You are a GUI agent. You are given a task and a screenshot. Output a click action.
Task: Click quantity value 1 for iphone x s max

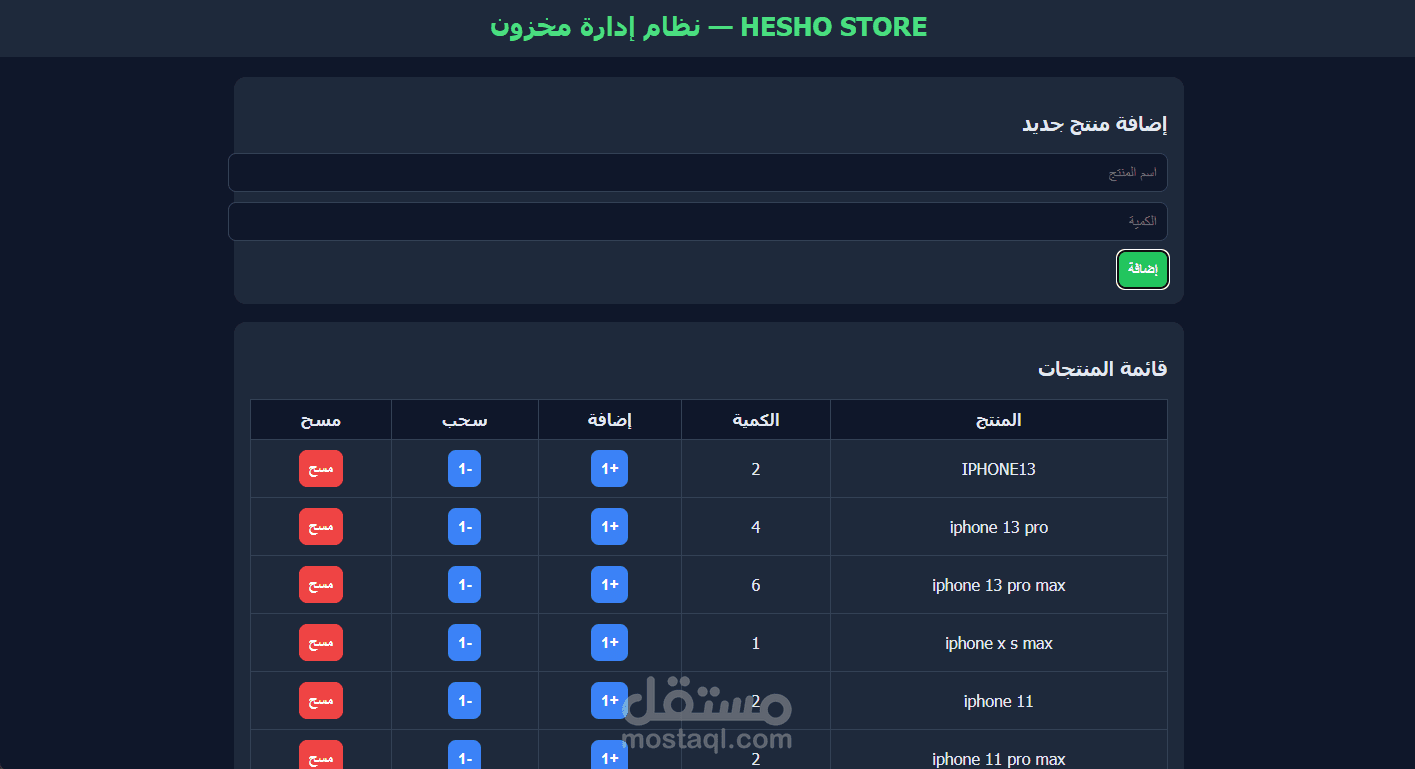756,643
